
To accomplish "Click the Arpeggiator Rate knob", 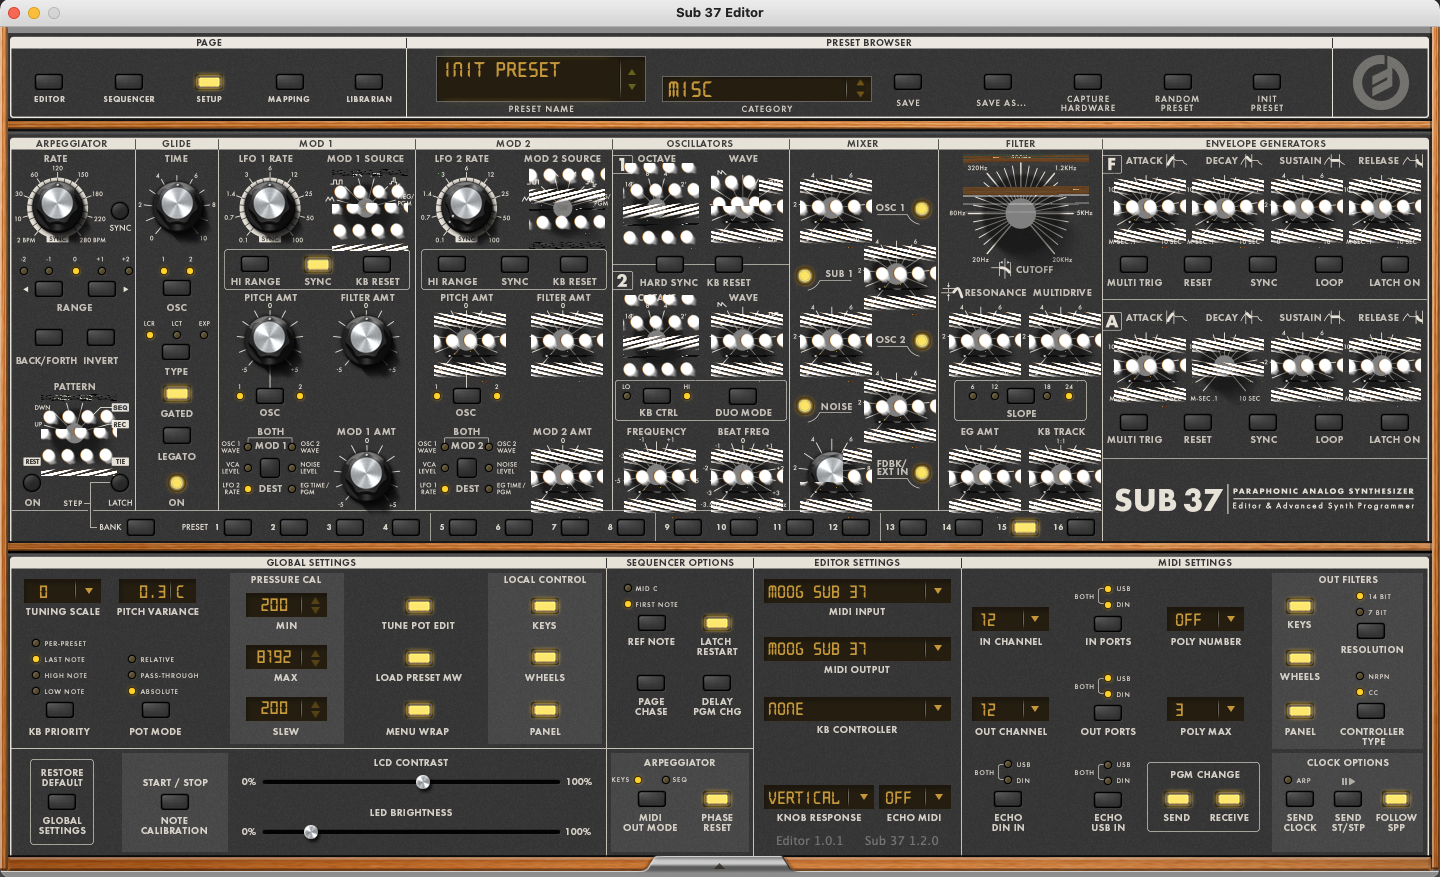I will tap(56, 204).
